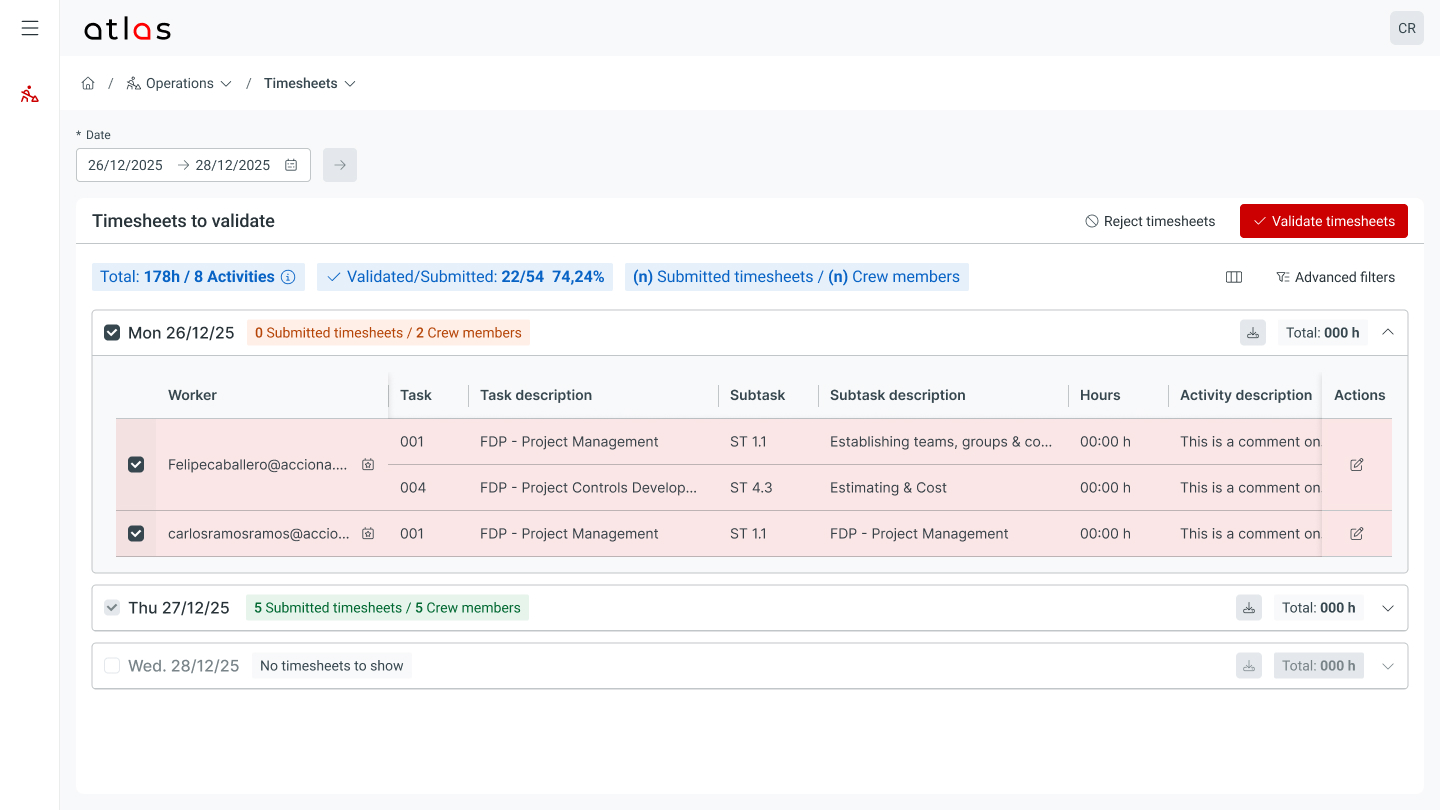Edit carlosramosramos timesheet entry

coord(1357,534)
